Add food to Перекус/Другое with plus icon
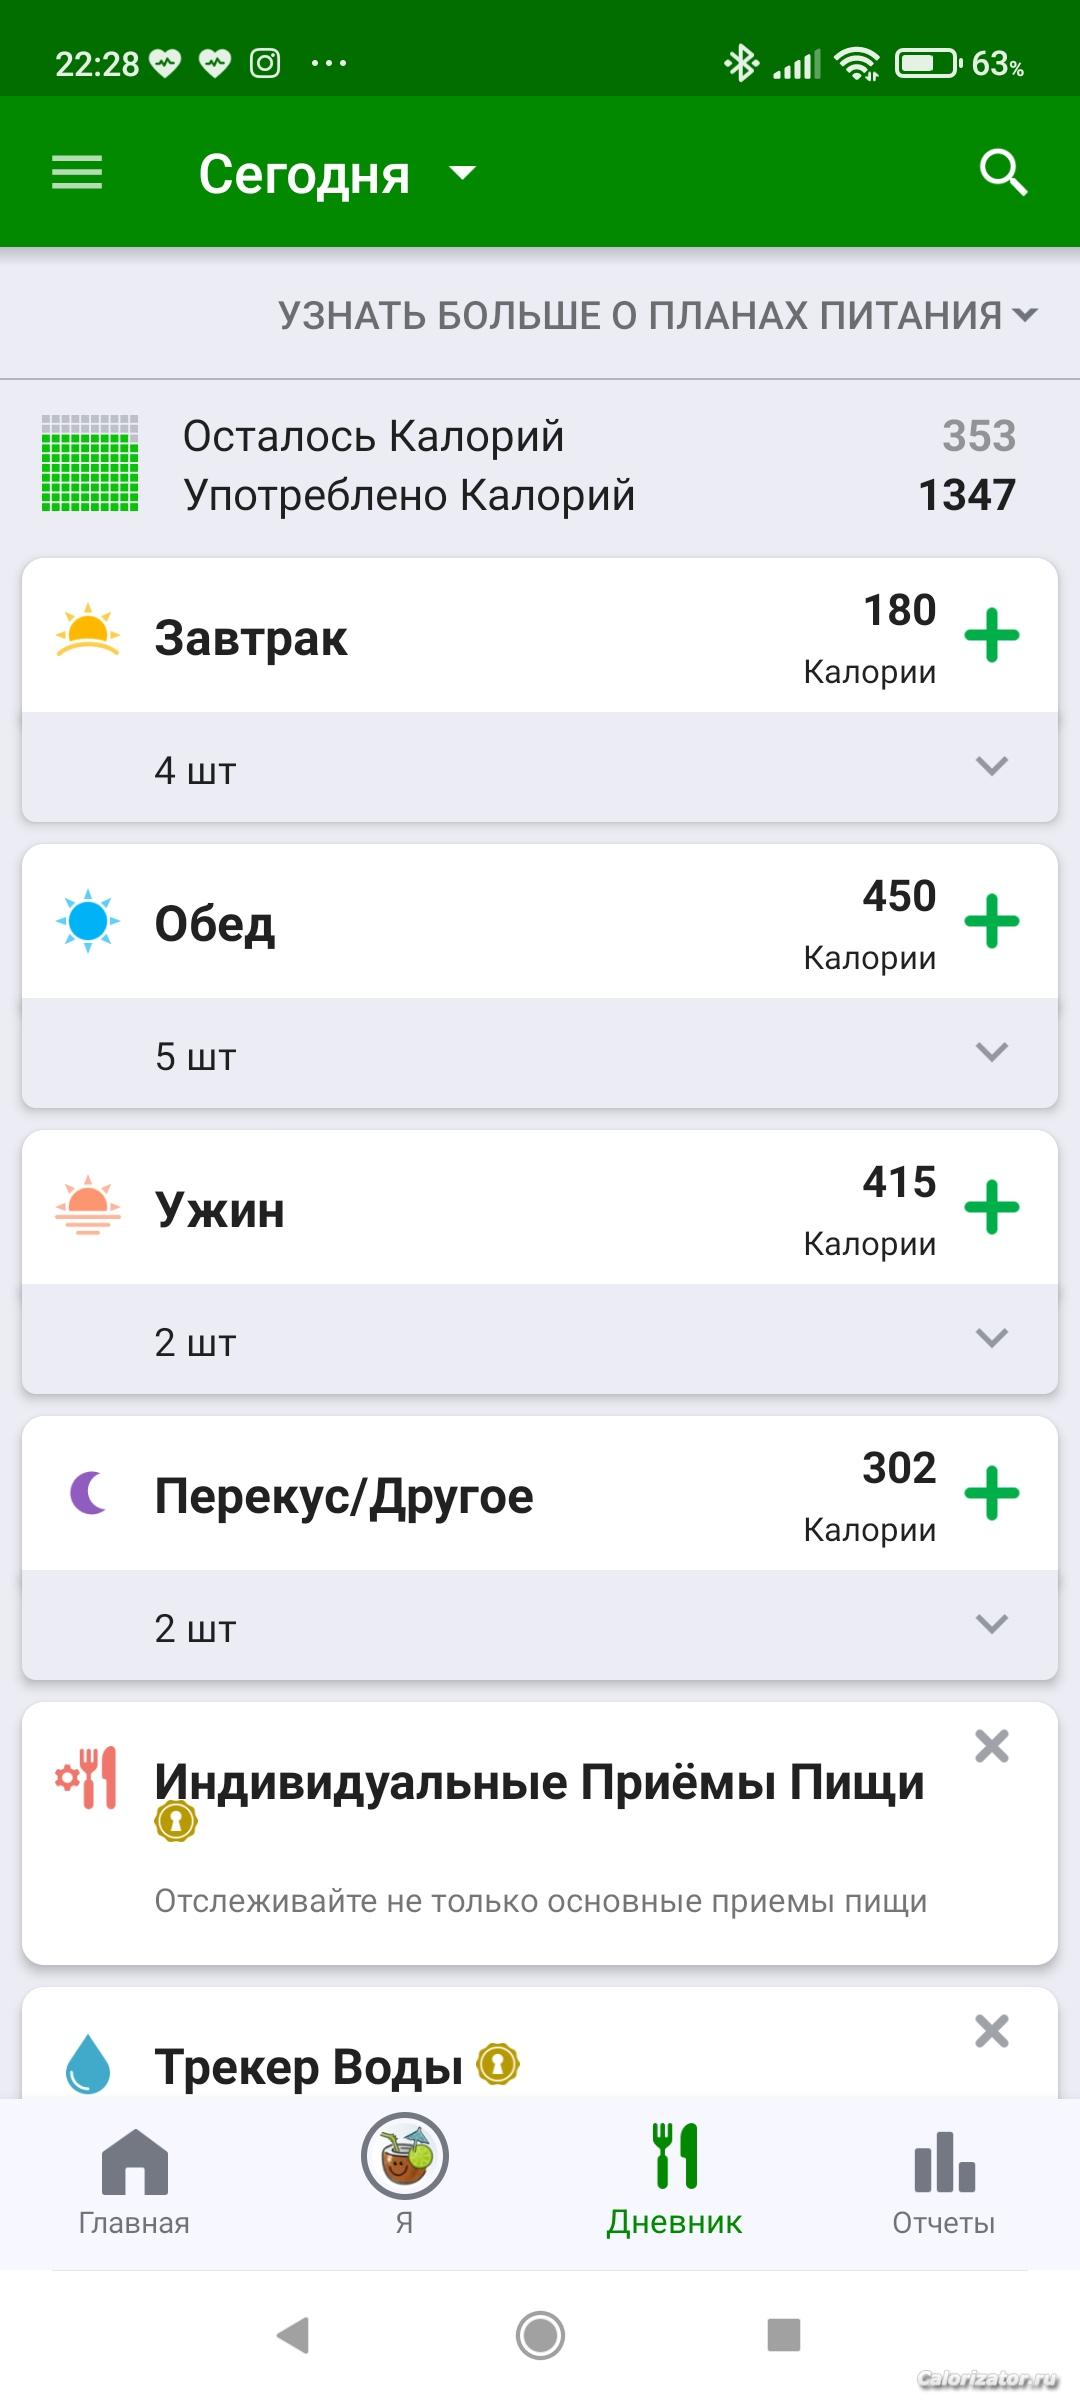The height and width of the screenshot is (2400, 1080). click(991, 1493)
